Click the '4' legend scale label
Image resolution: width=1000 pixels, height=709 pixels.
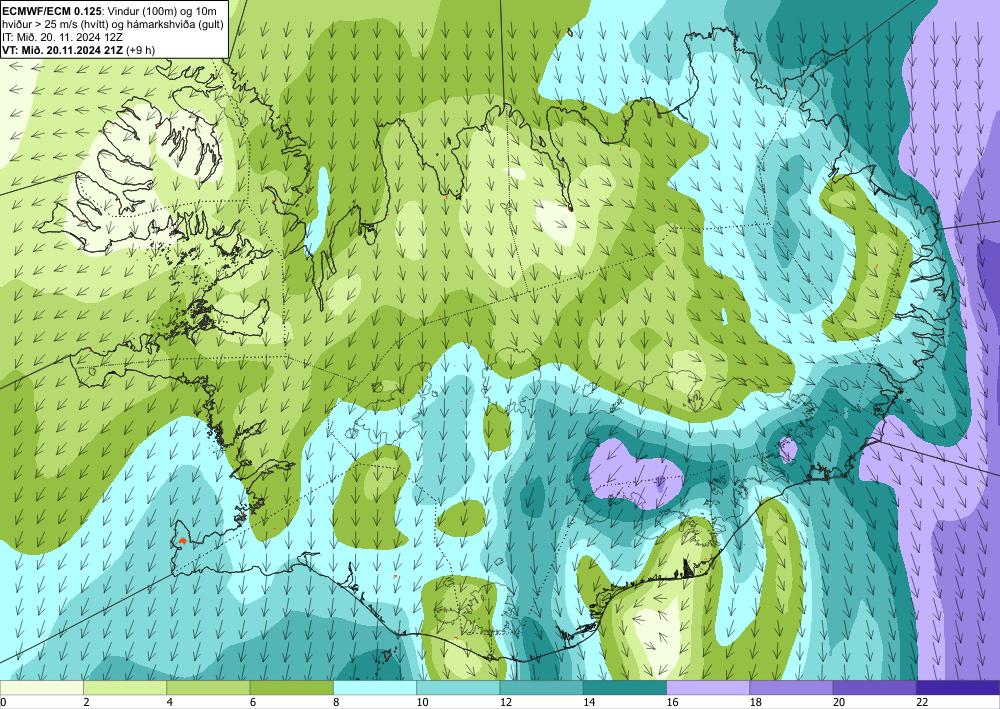[170, 702]
